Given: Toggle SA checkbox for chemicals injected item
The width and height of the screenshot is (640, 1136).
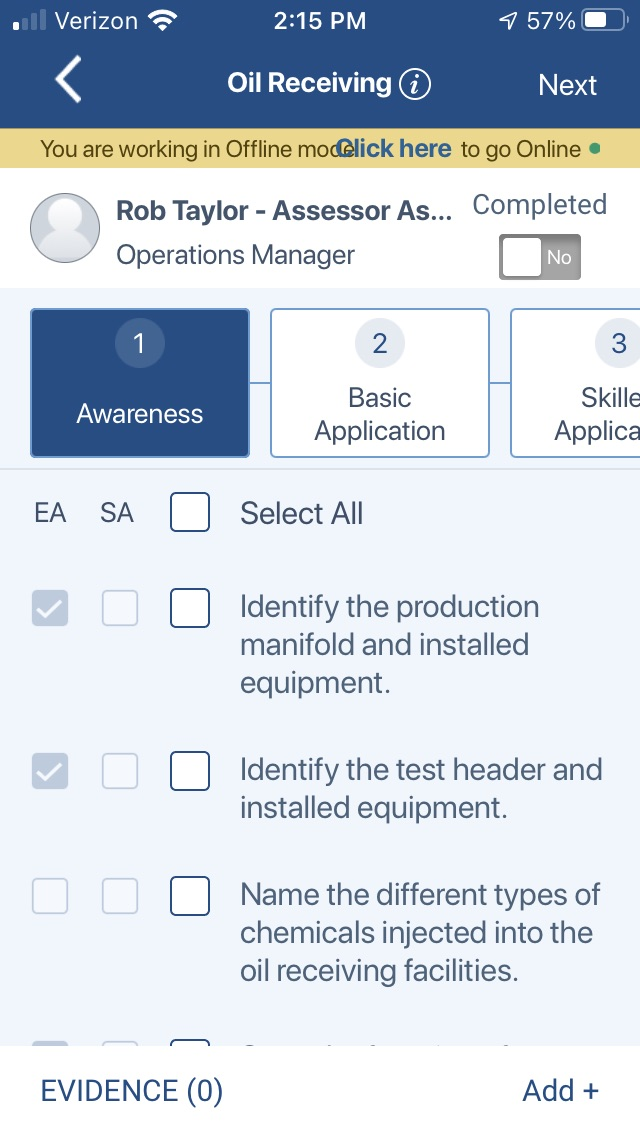Looking at the screenshot, I should click(120, 895).
